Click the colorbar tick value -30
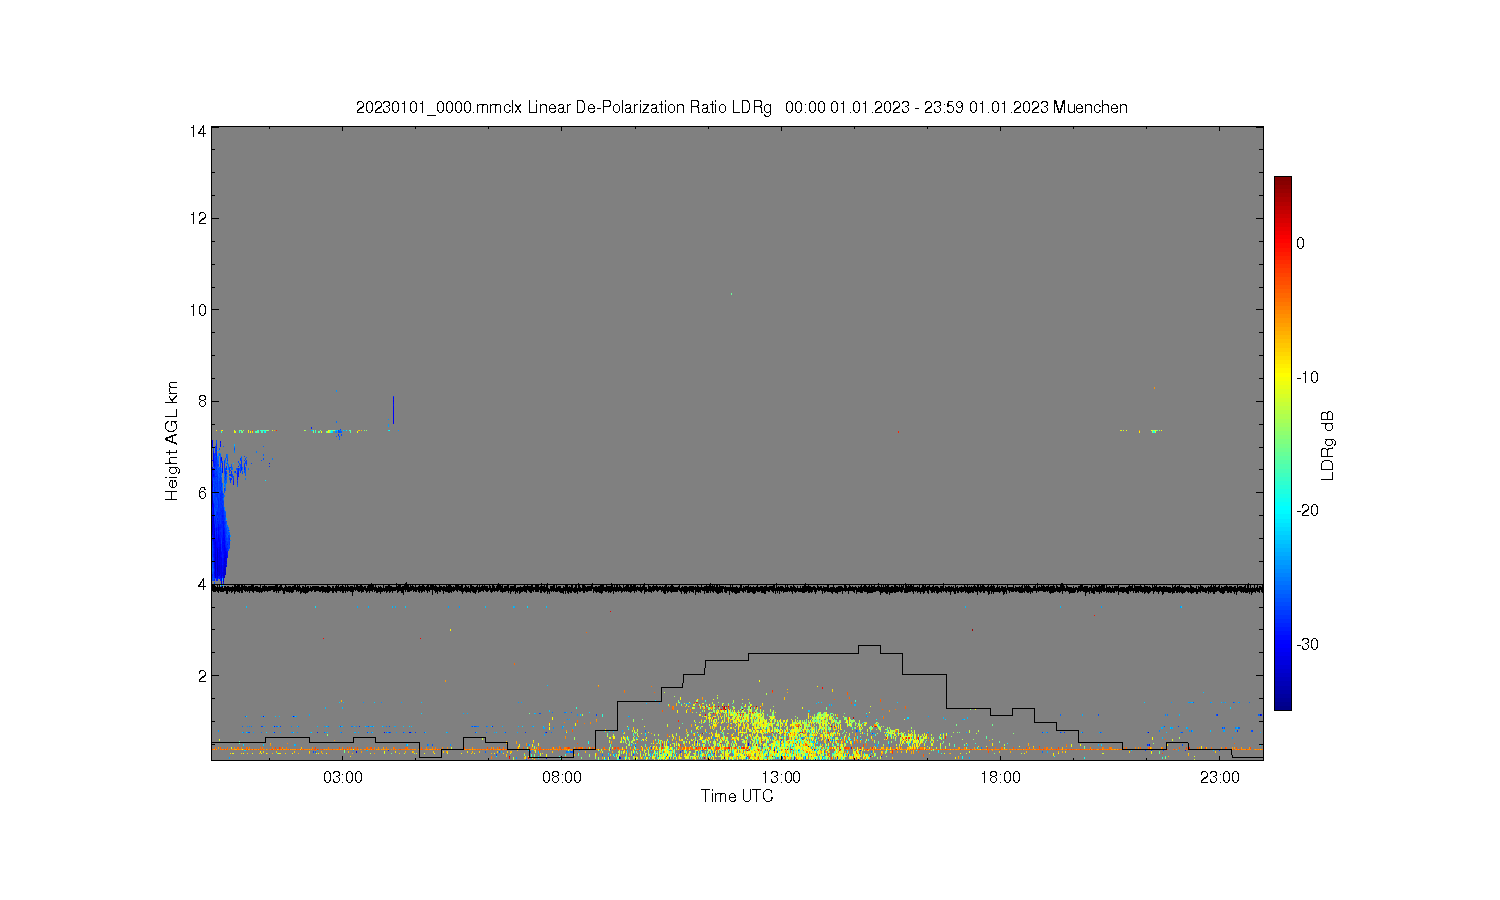This screenshot has width=1500, height=900. 1307,644
